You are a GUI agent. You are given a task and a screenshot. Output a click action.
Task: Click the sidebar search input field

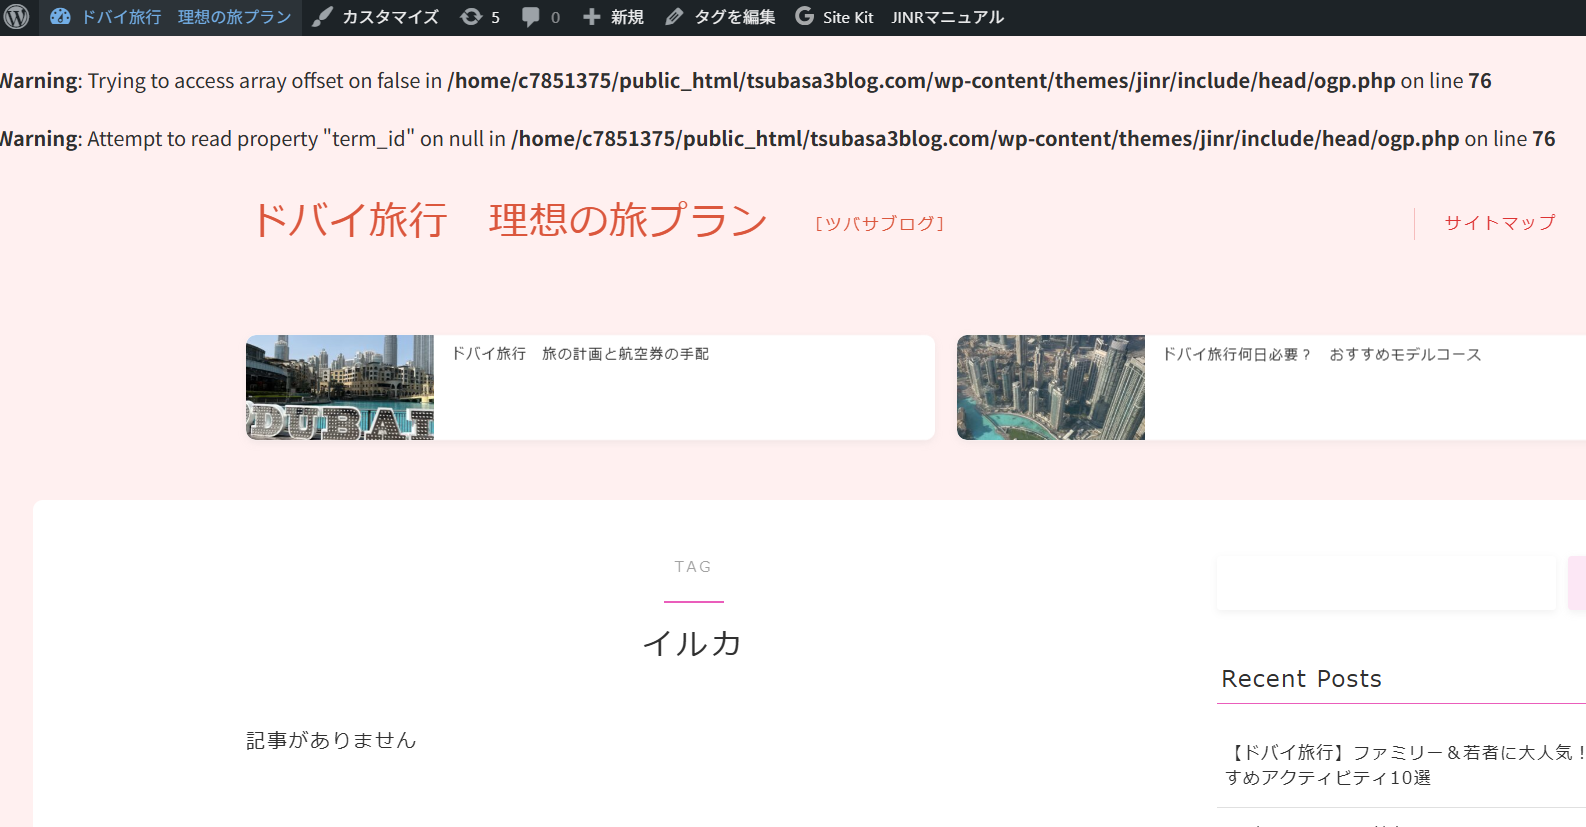pyautogui.click(x=1386, y=583)
